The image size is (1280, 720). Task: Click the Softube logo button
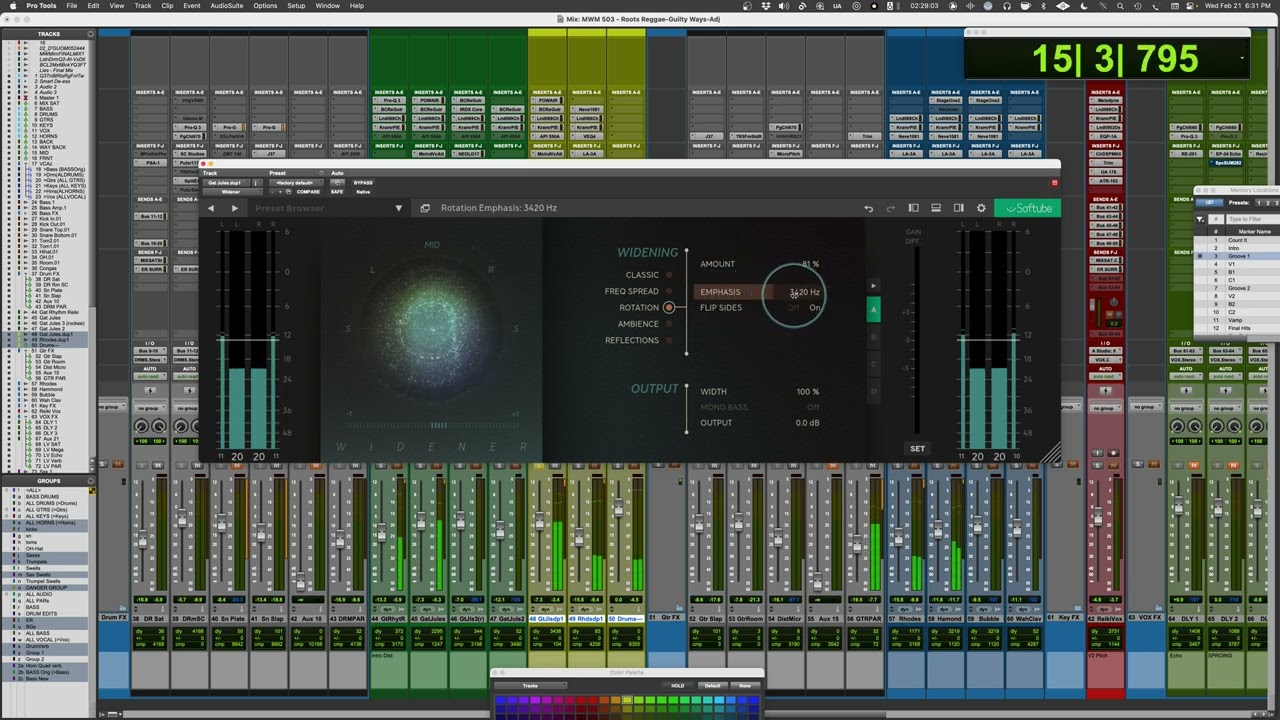[1028, 208]
